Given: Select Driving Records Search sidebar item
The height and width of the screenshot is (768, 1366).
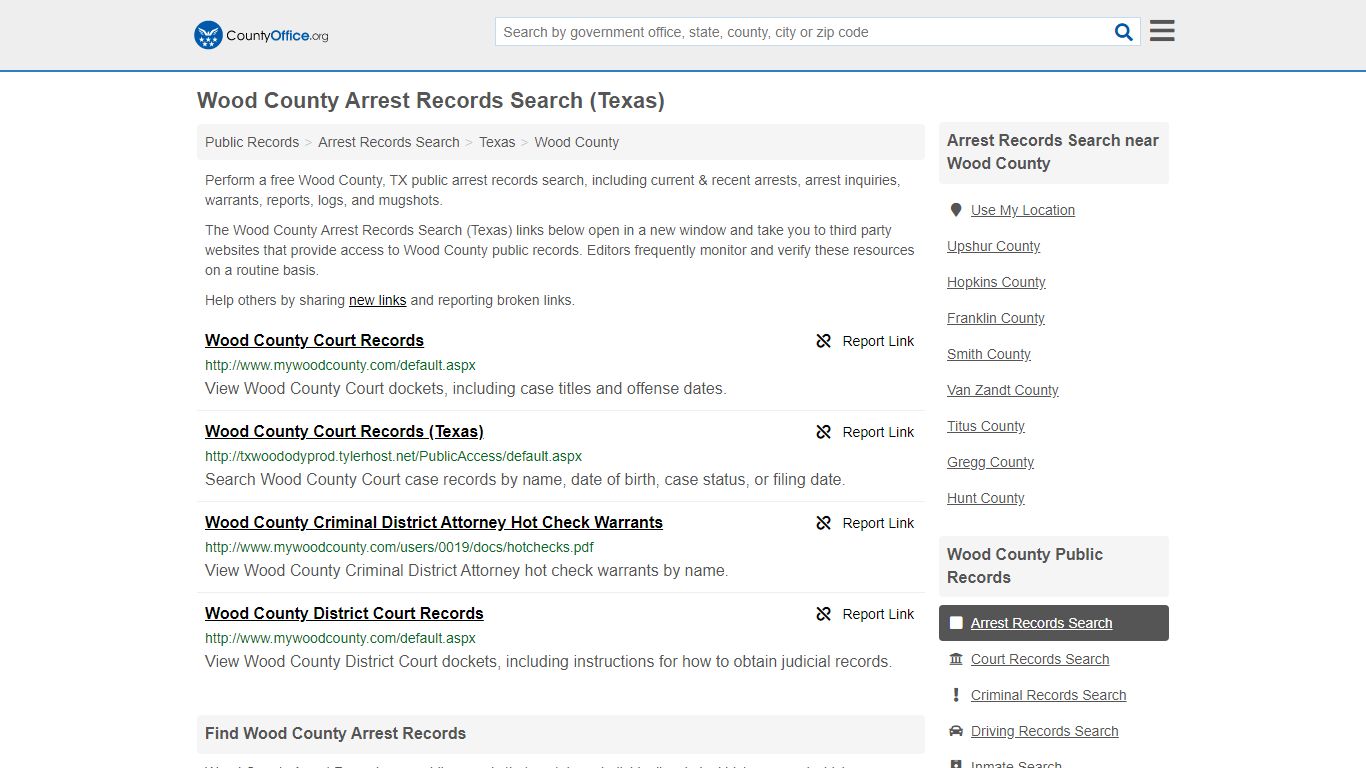Looking at the screenshot, I should [1044, 731].
